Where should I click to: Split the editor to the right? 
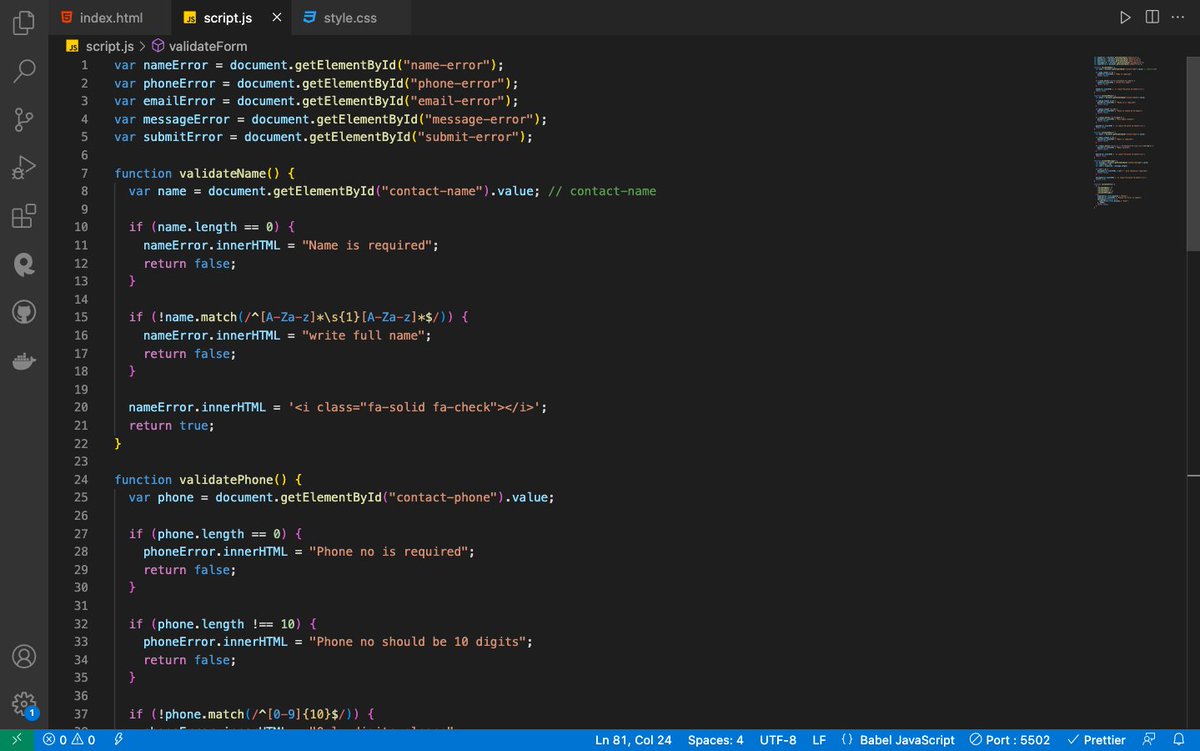1152,17
